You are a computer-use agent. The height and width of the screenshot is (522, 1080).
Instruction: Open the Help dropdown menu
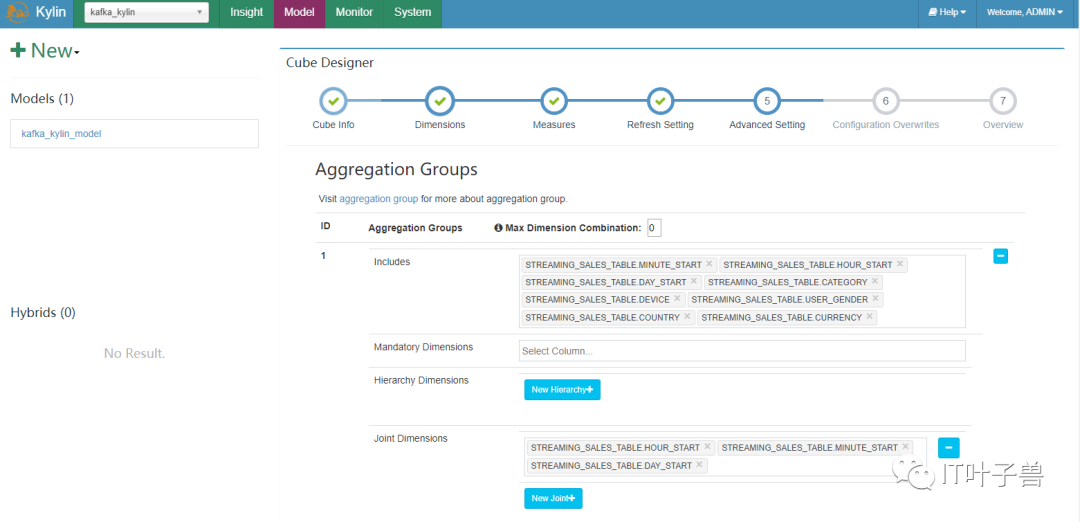(x=947, y=12)
